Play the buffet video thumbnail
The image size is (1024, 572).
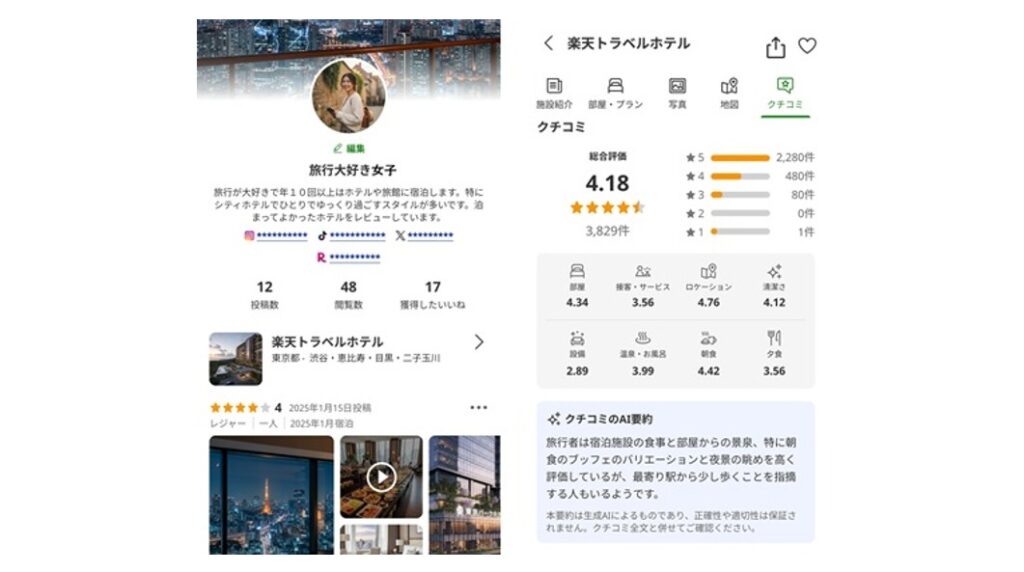[x=381, y=477]
